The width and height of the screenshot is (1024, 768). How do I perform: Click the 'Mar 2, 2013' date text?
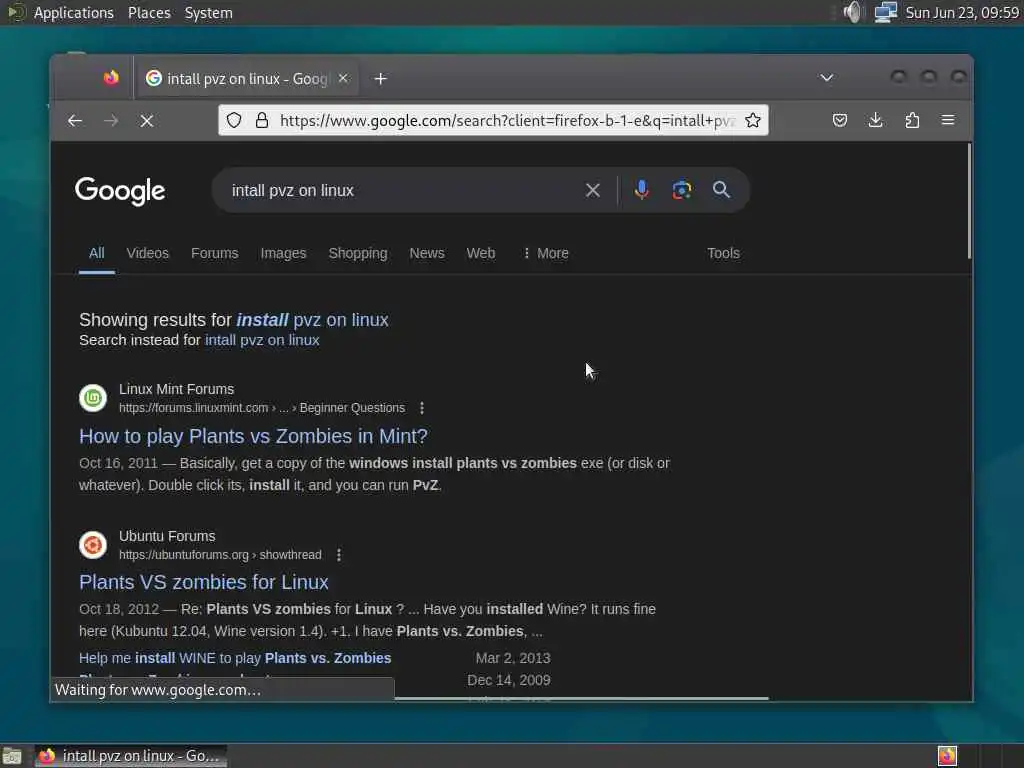coord(513,658)
